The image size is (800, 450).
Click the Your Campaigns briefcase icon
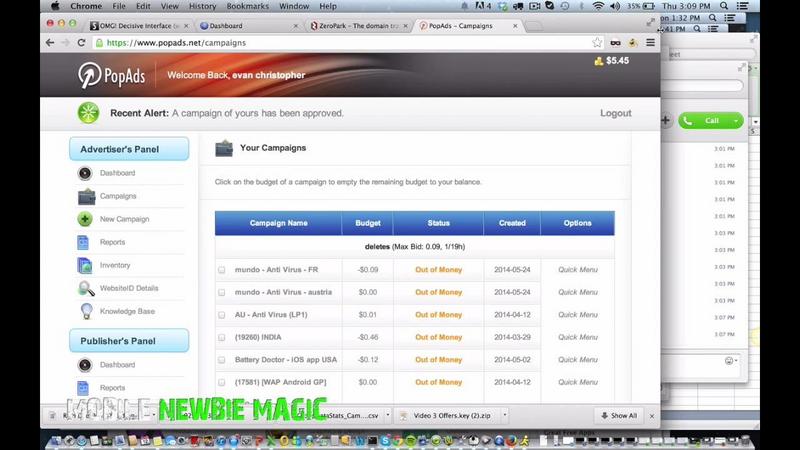pyautogui.click(x=223, y=148)
